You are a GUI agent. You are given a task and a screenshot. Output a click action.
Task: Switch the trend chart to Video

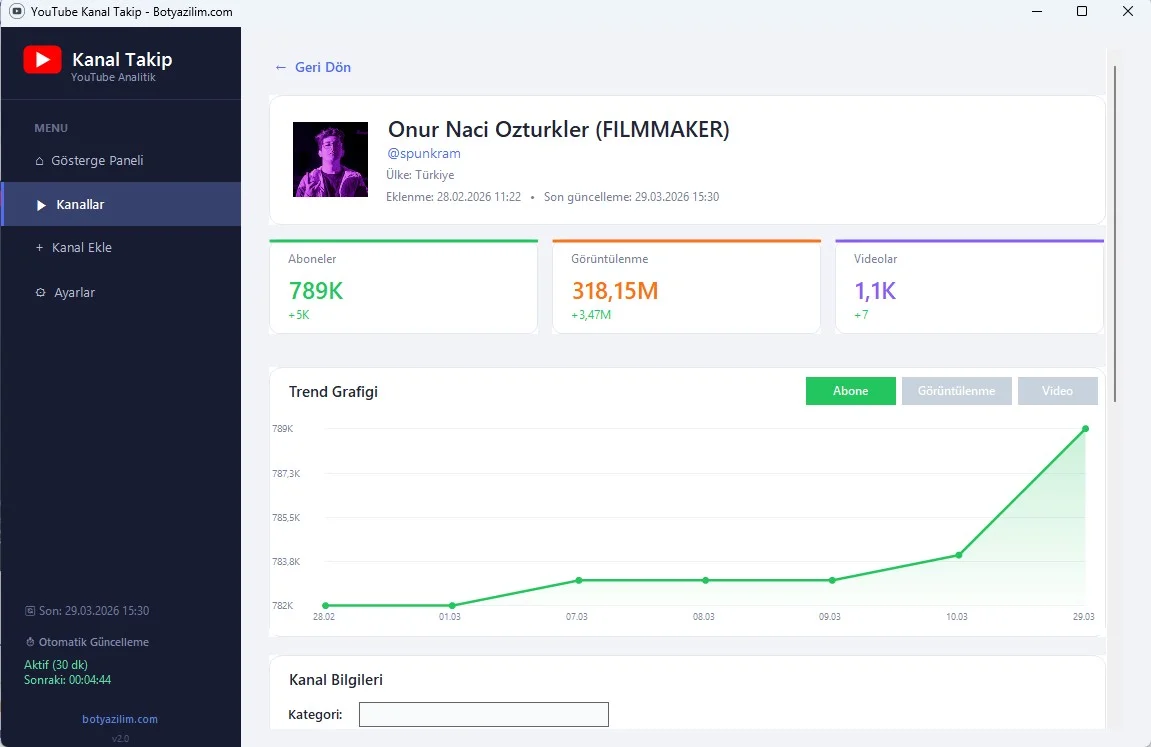click(x=1057, y=391)
